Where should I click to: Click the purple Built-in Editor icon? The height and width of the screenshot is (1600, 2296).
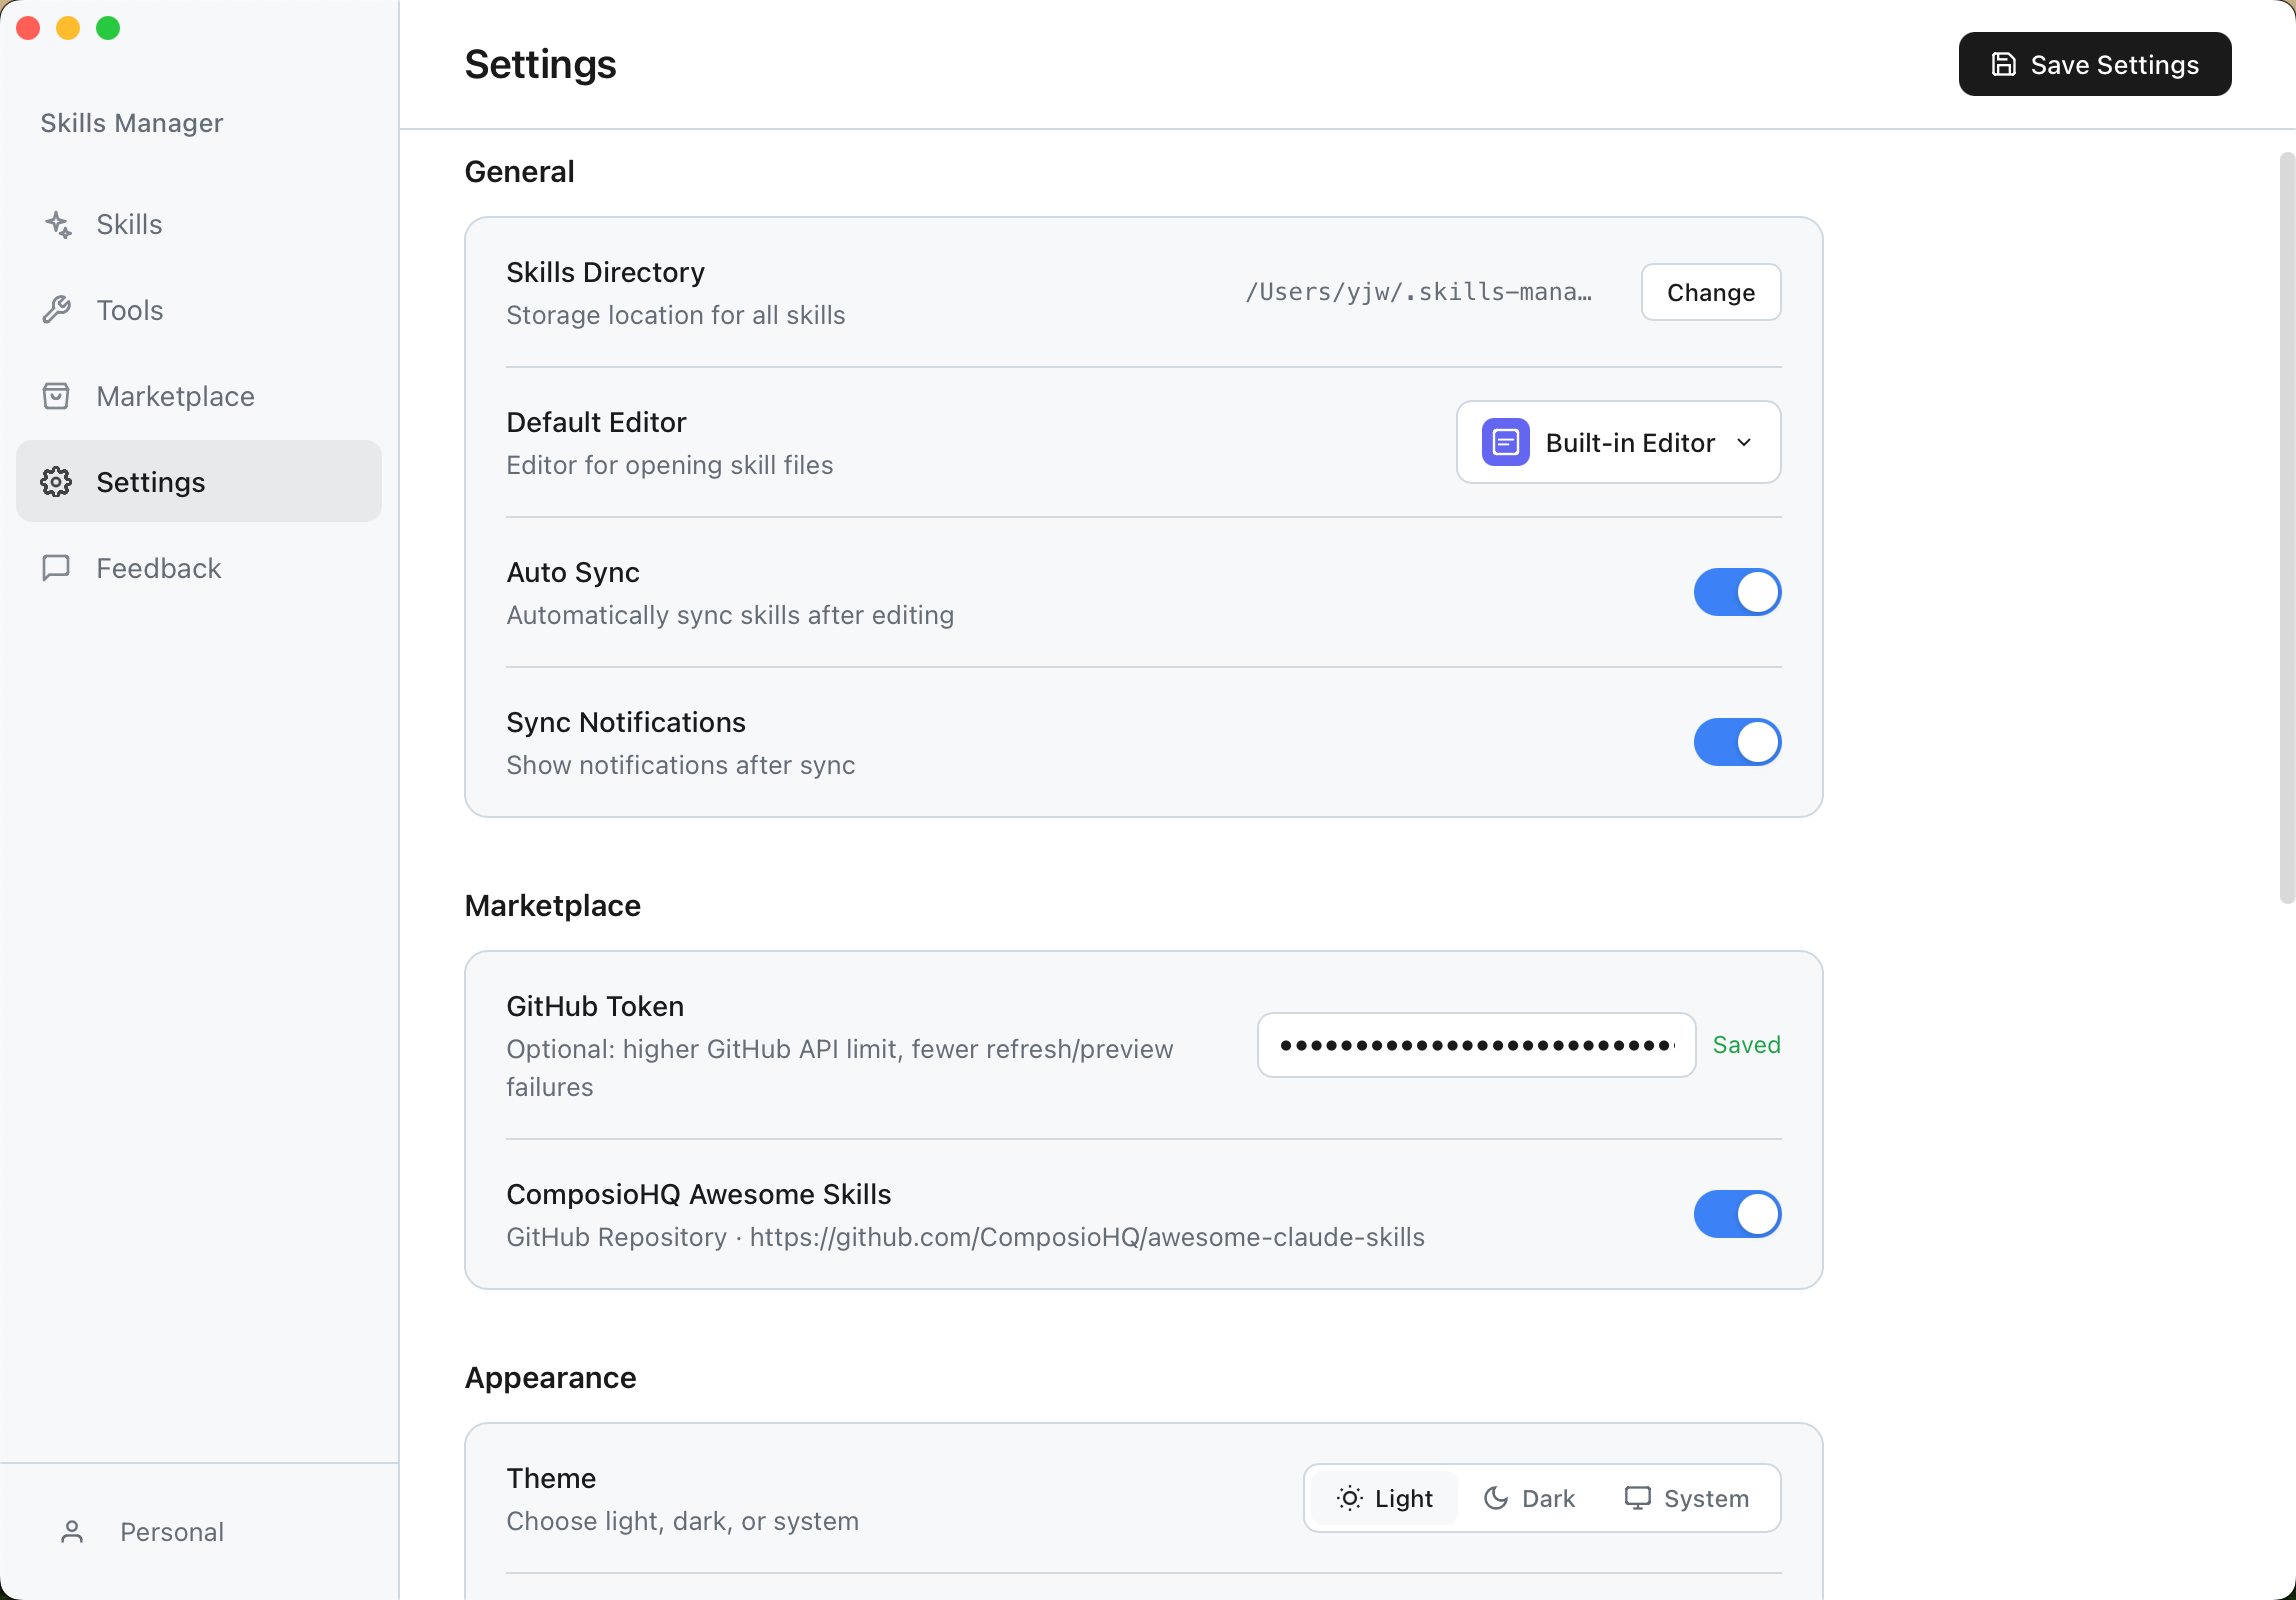[1505, 442]
